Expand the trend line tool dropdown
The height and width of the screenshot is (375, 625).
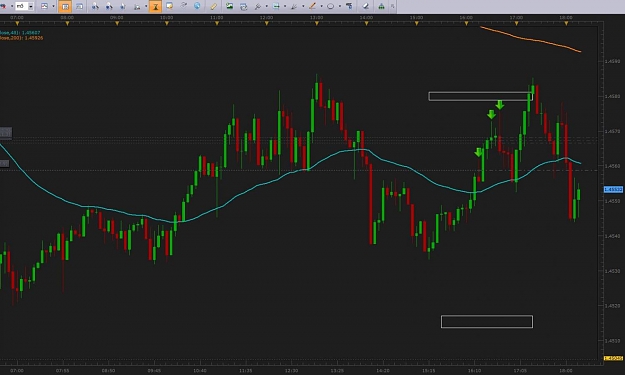pos(321,6)
